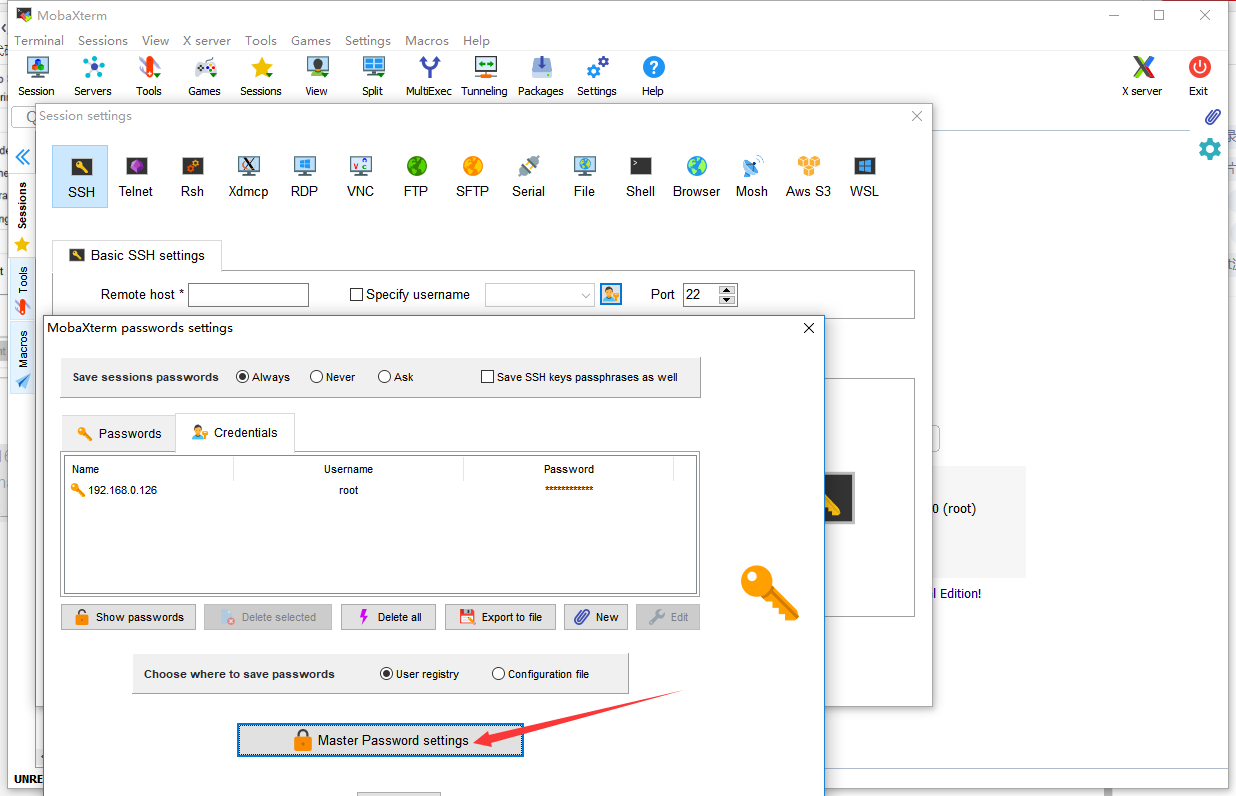Click the Split toolbar icon
This screenshot has height=796, width=1236.
pos(373,76)
